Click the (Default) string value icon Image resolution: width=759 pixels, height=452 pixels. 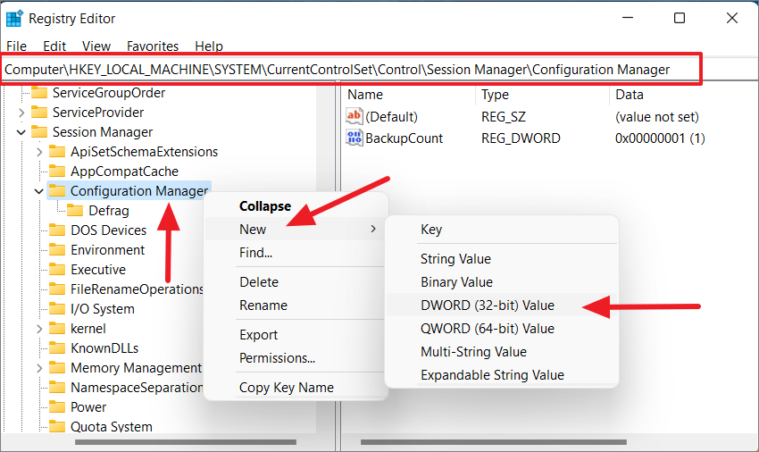click(354, 116)
